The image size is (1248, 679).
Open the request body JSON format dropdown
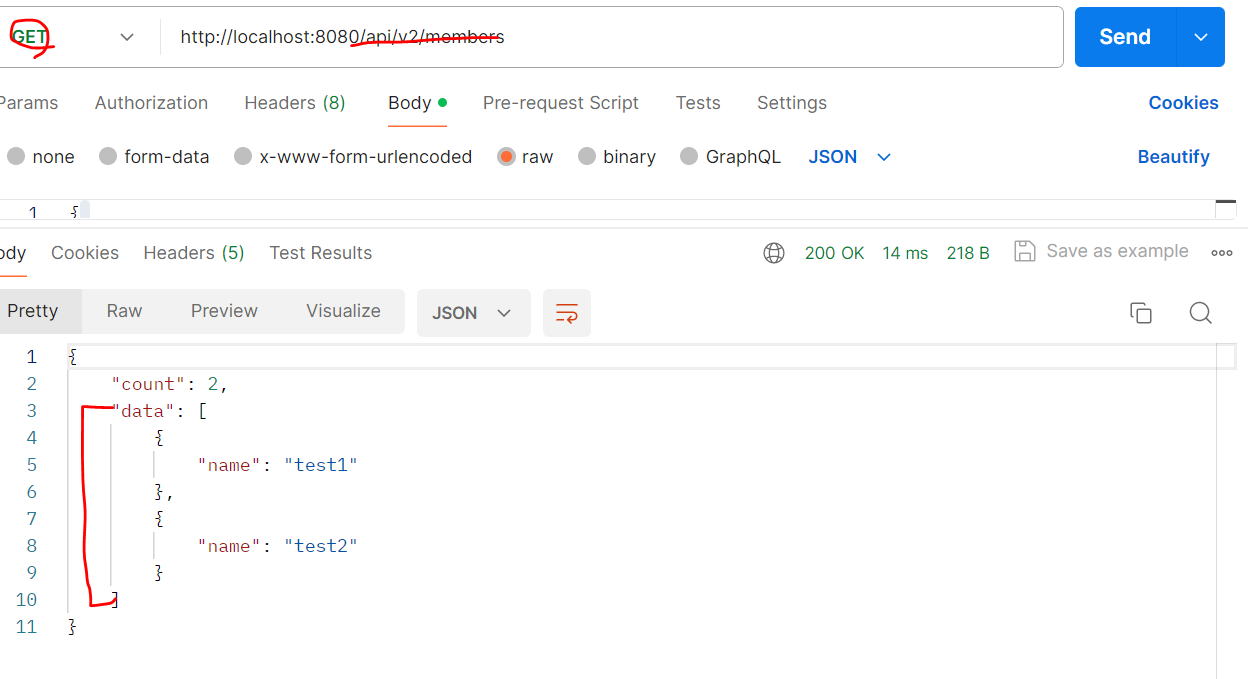coord(849,157)
